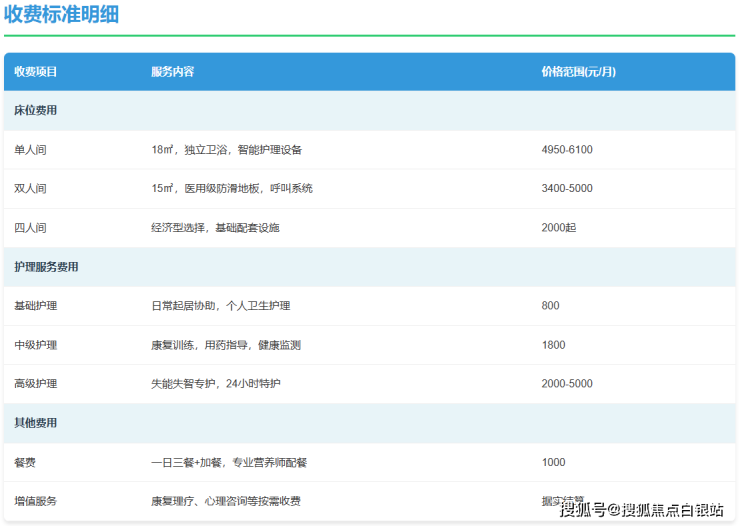The width and height of the screenshot is (740, 526).
Task: Select the 收费项目 column header
Action: 36,72
